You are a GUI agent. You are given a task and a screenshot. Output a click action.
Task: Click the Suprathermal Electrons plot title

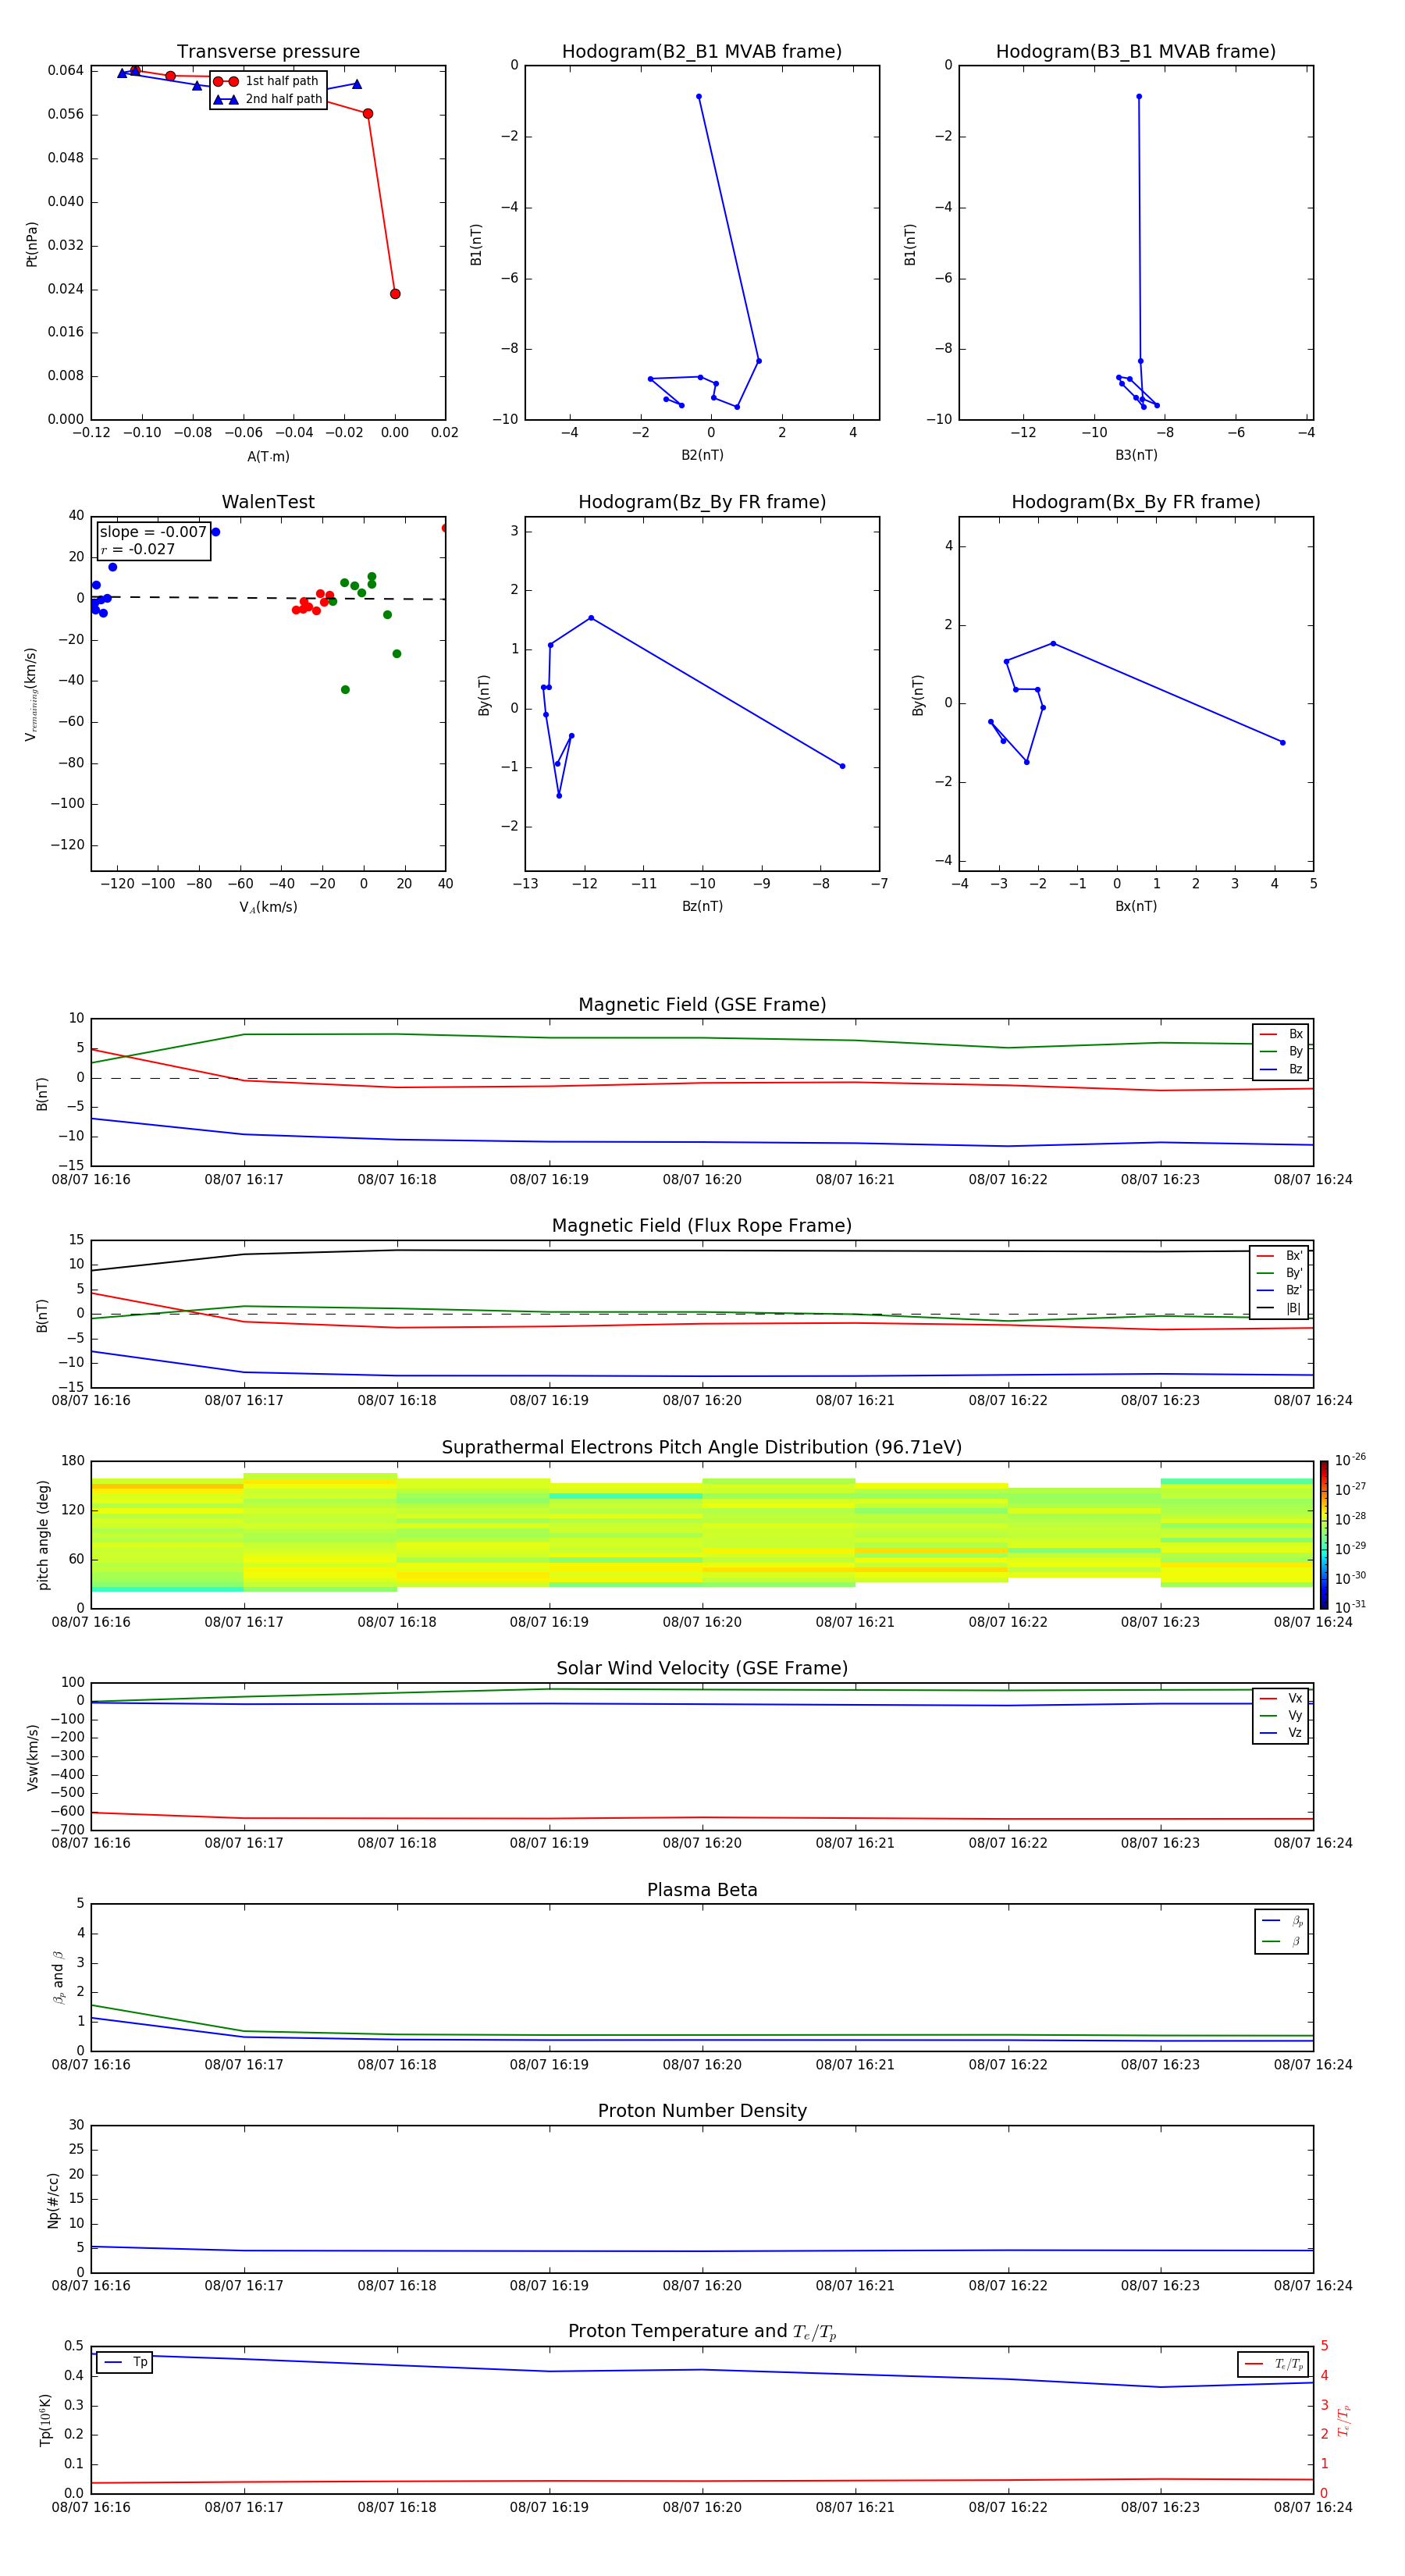[x=701, y=1447]
